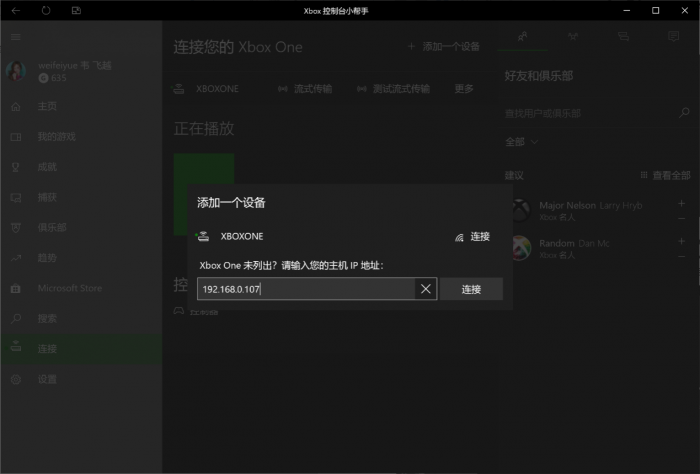This screenshot has height=474, width=700.
Task: Open Microsoft Store in the sidebar
Action: (81, 288)
